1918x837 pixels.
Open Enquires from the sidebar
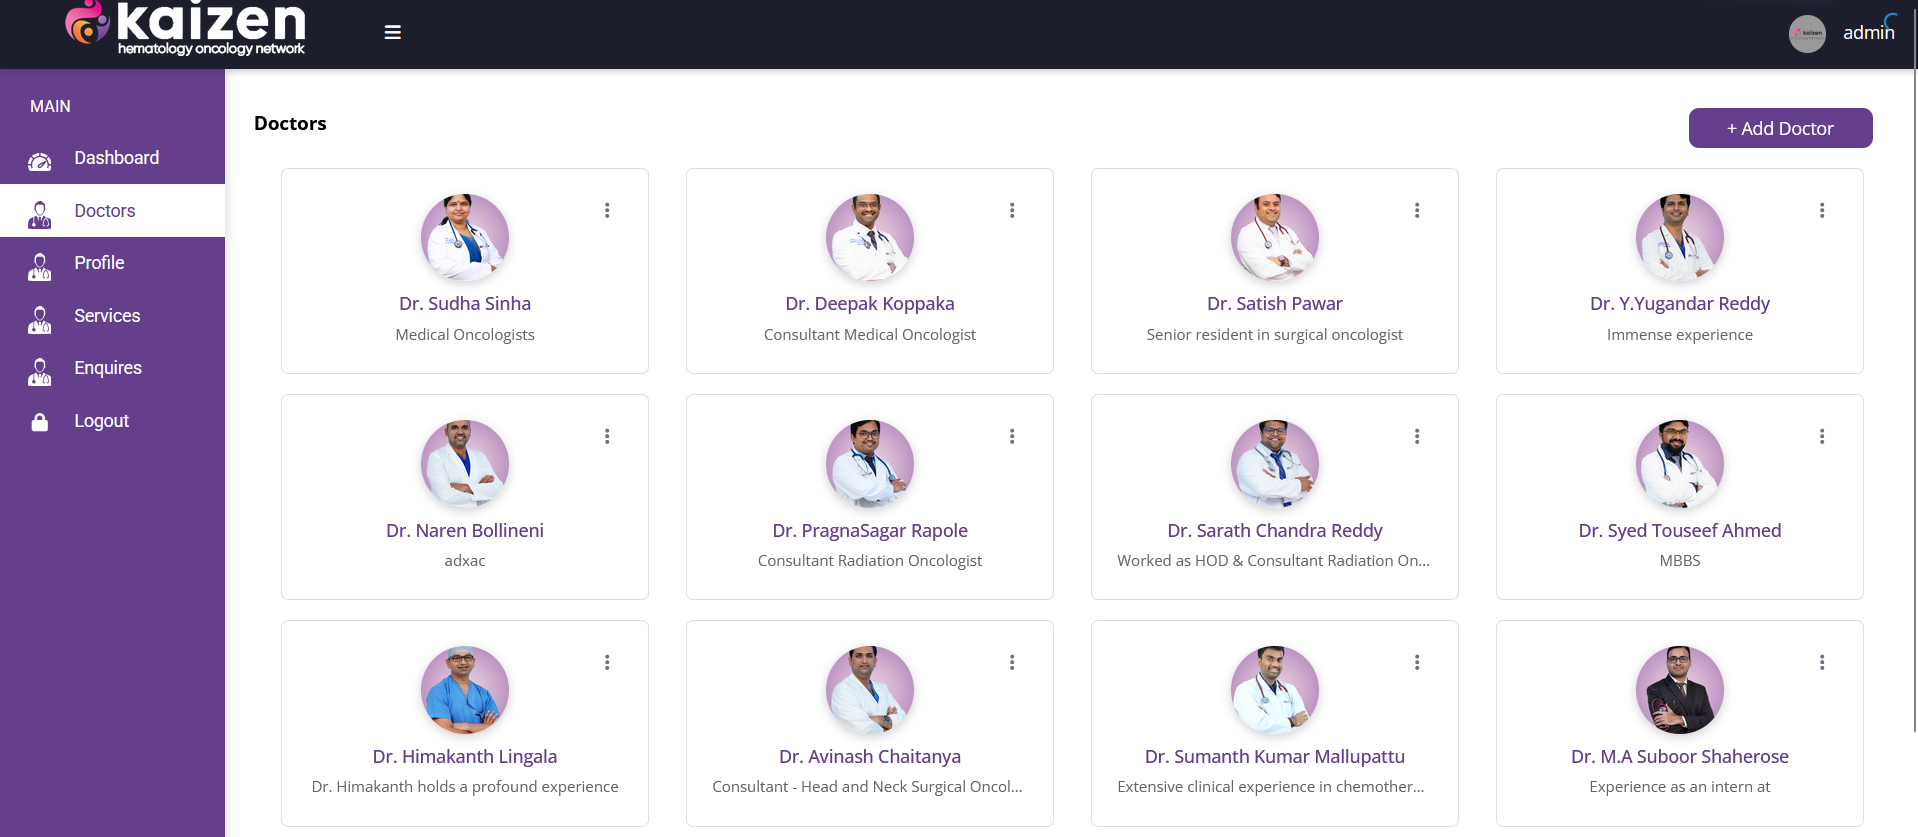click(112, 368)
